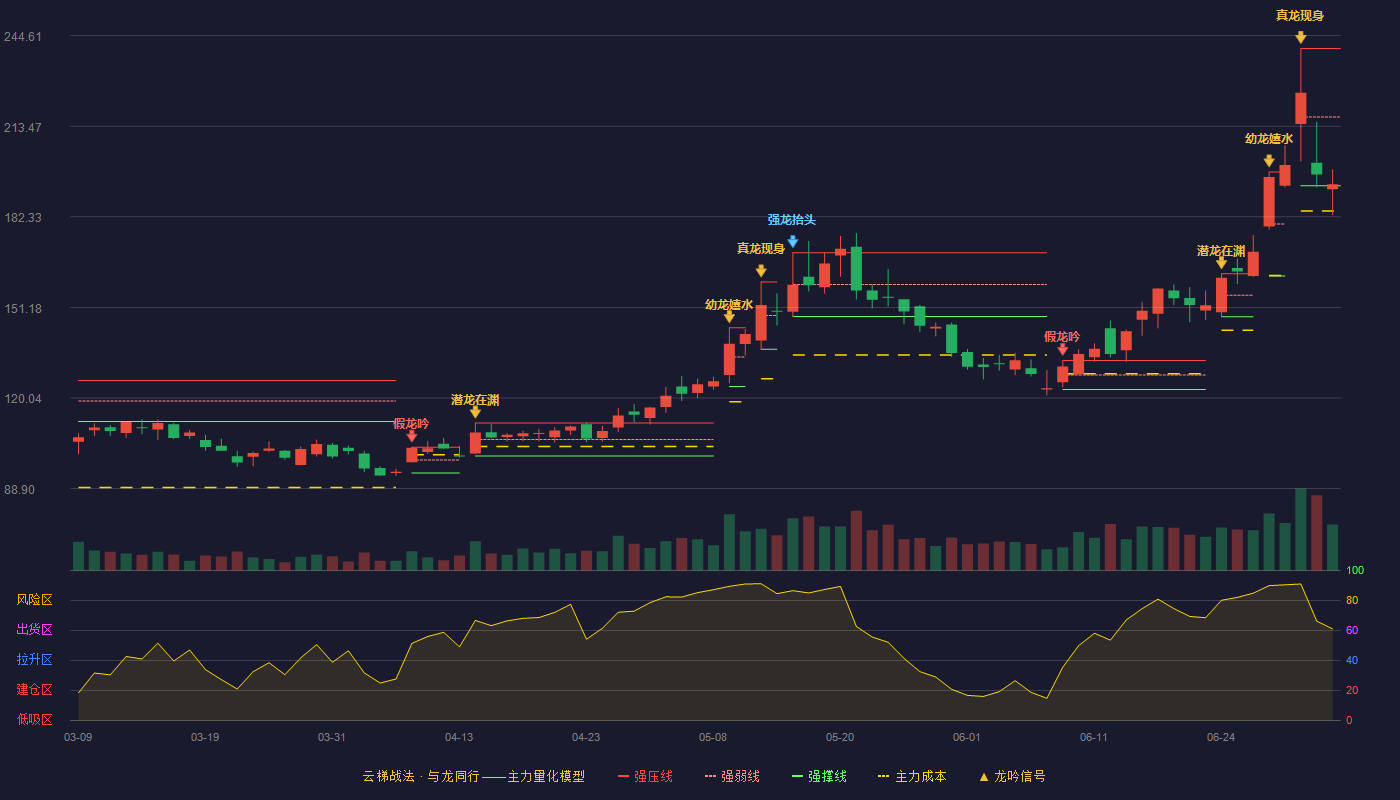Select the 出货区 zone label
Viewport: 1400px width, 800px height.
click(x=34, y=630)
